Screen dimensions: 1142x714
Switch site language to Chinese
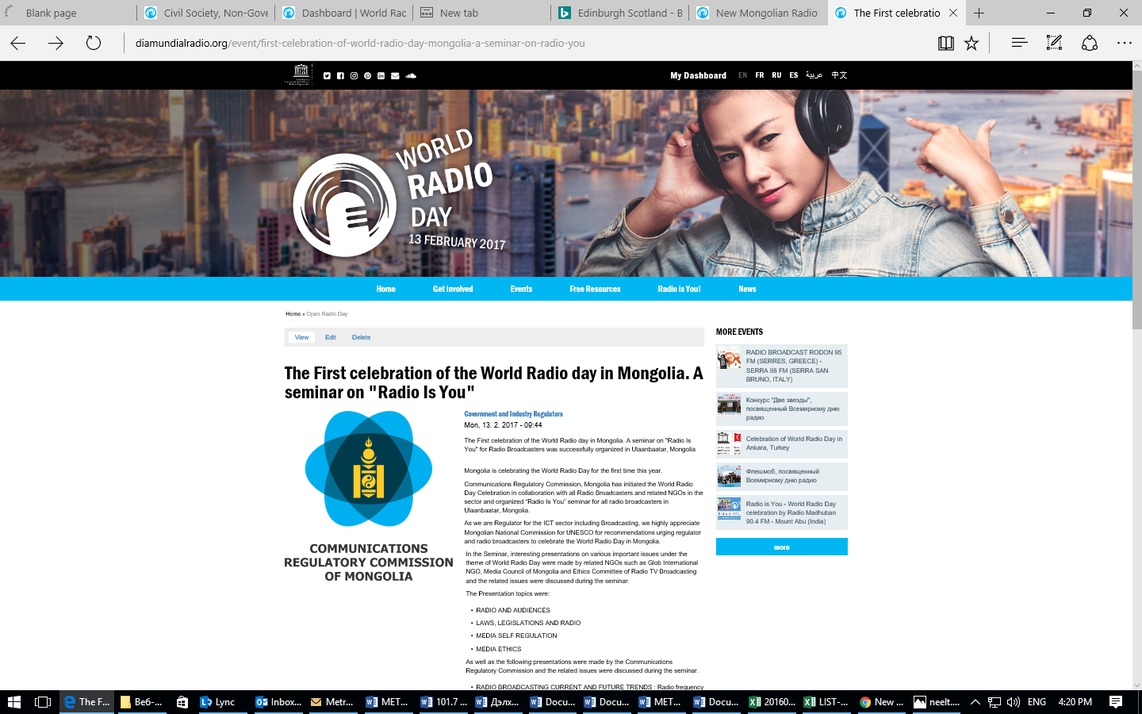click(x=839, y=75)
